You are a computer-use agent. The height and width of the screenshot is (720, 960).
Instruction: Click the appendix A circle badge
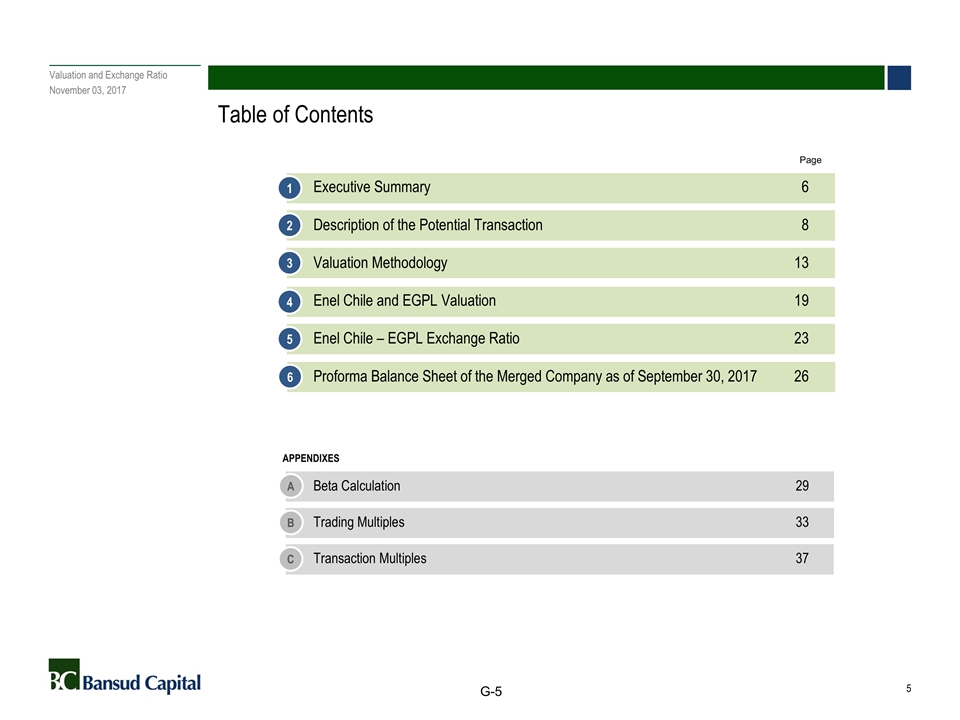(291, 487)
